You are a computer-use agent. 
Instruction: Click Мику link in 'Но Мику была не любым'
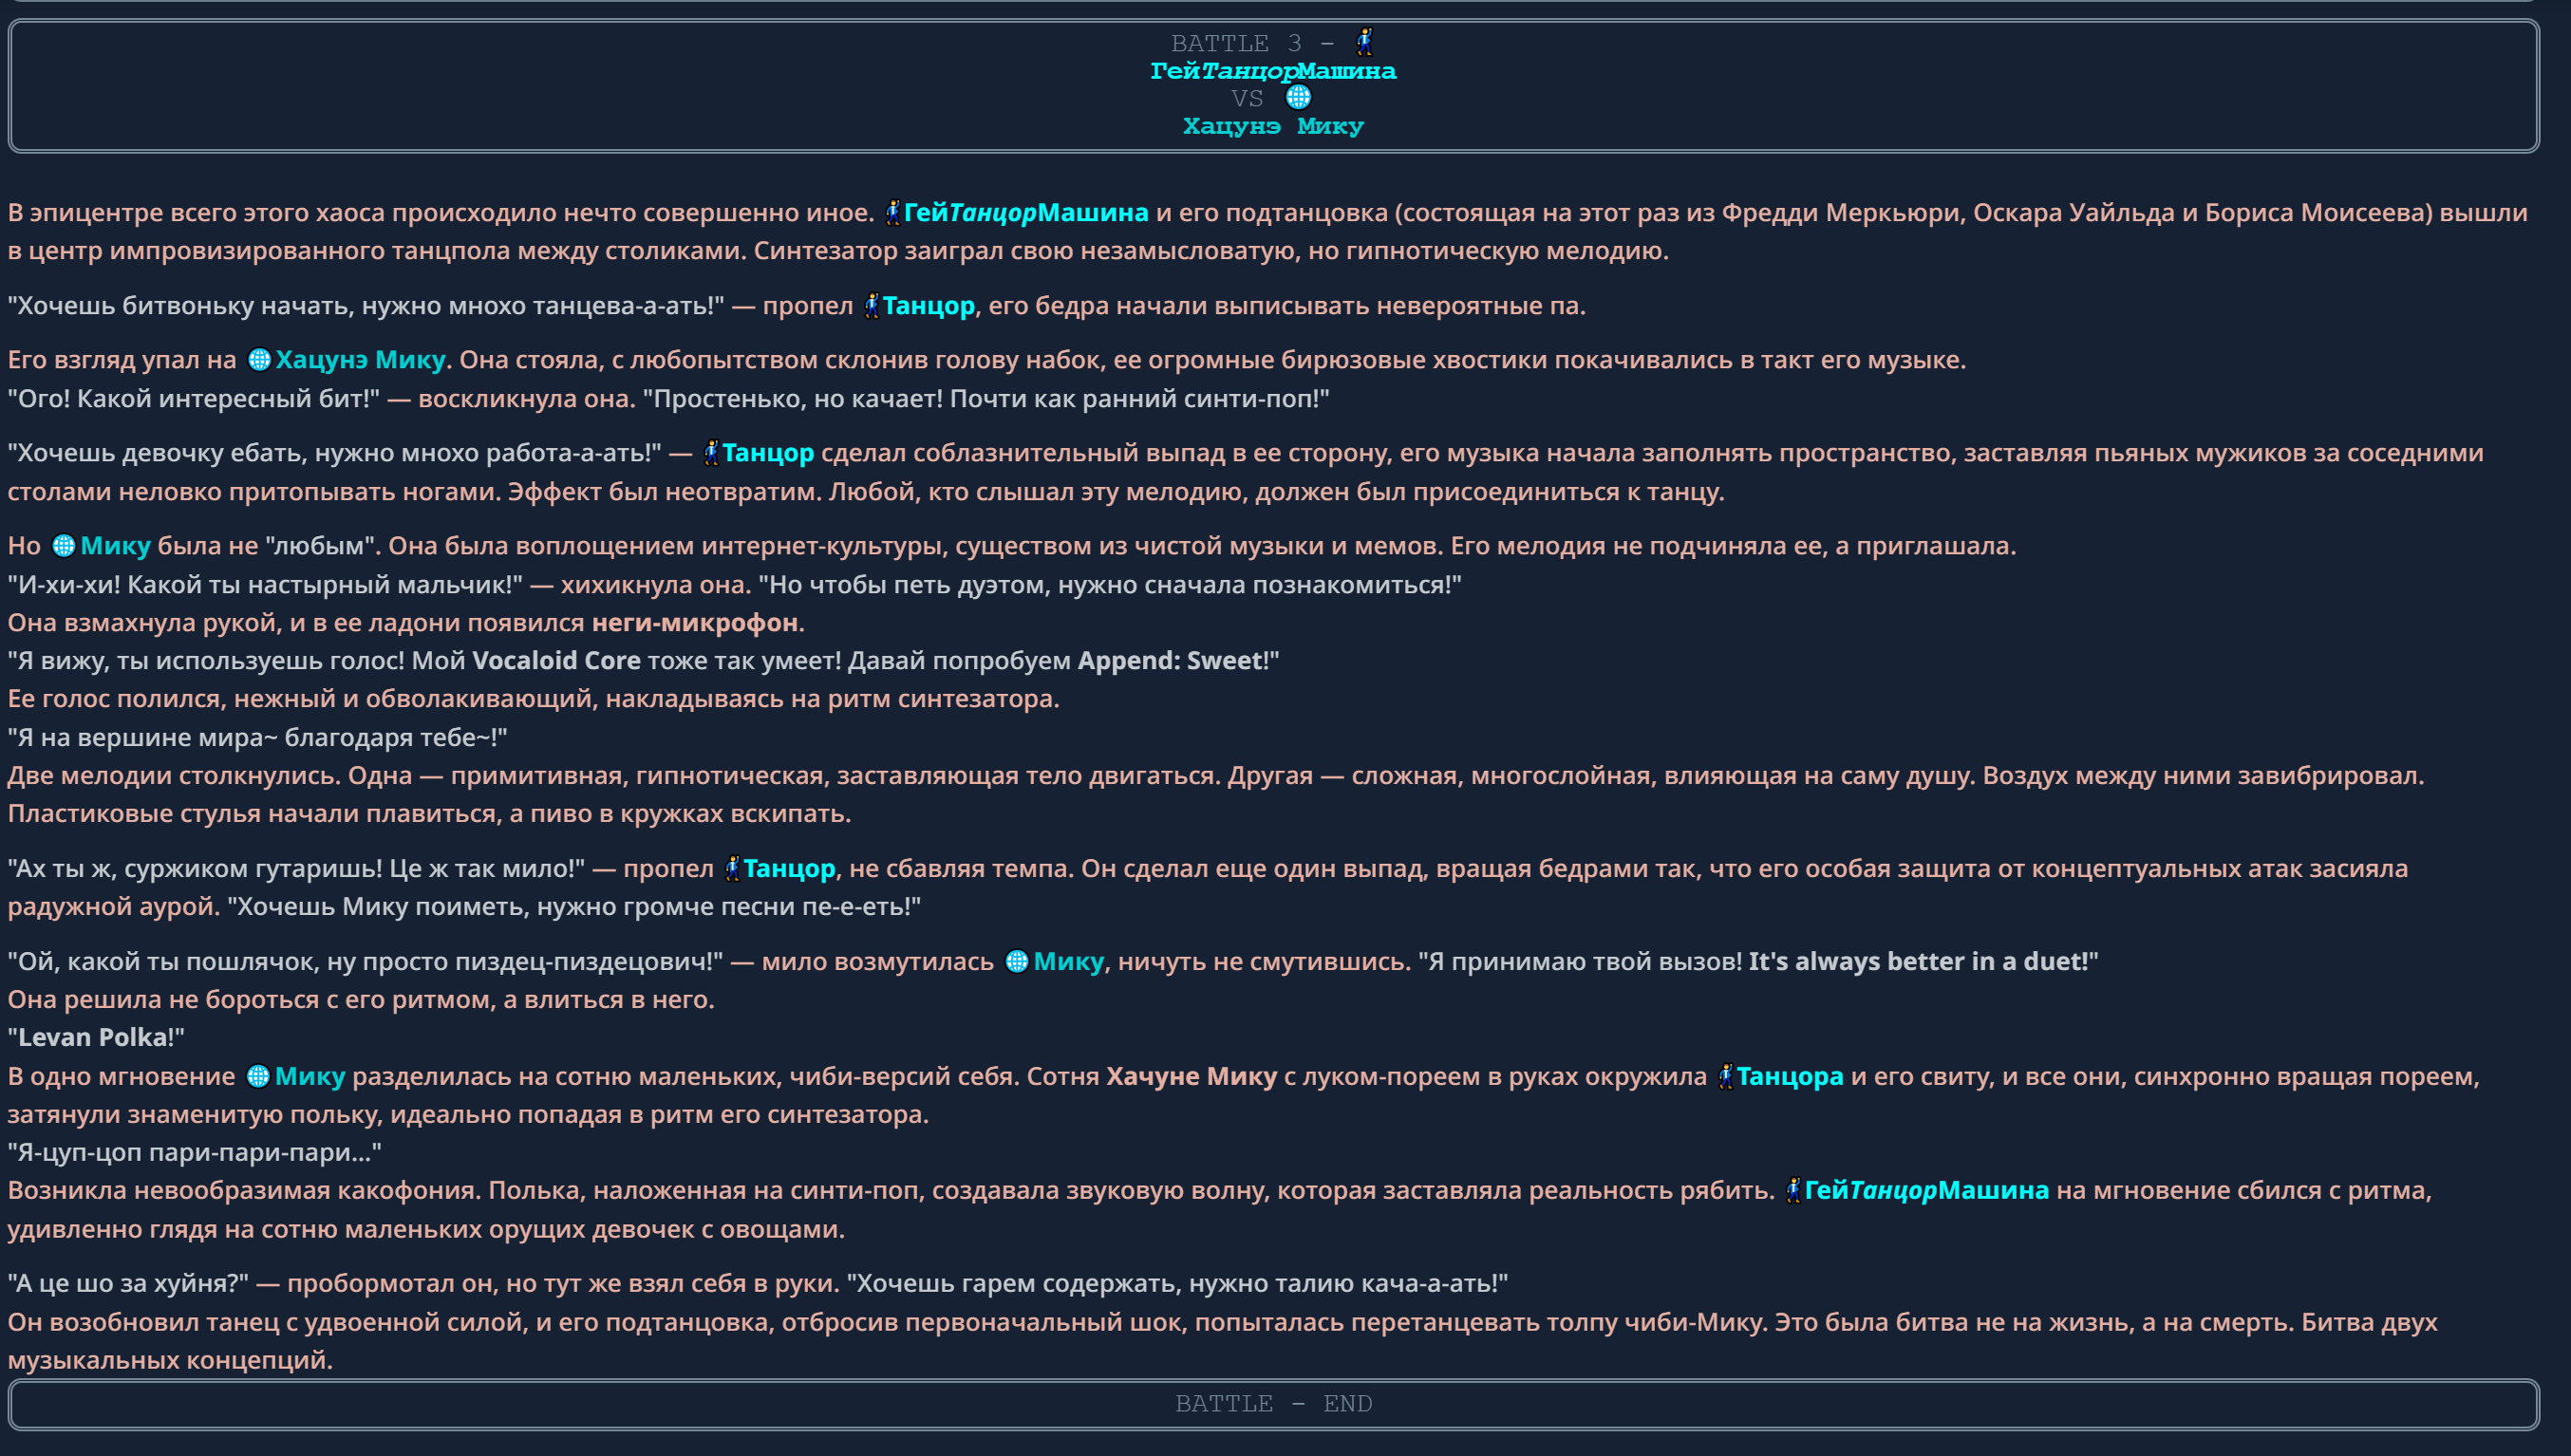115,546
